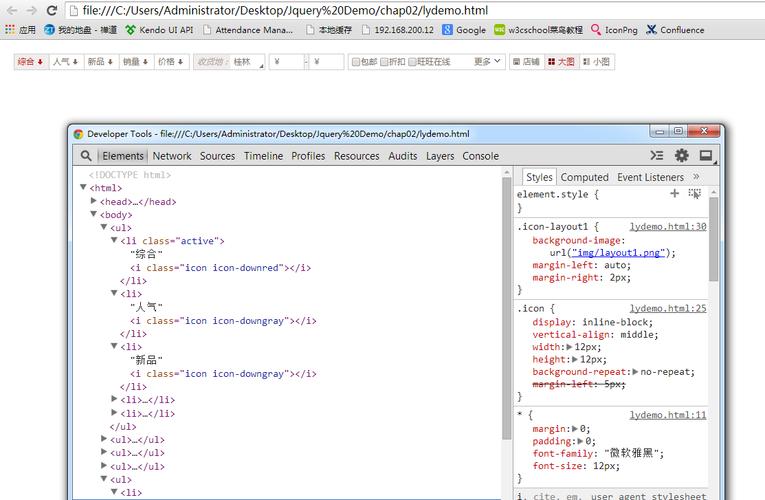
Task: Expand the head node
Action: pos(94,200)
